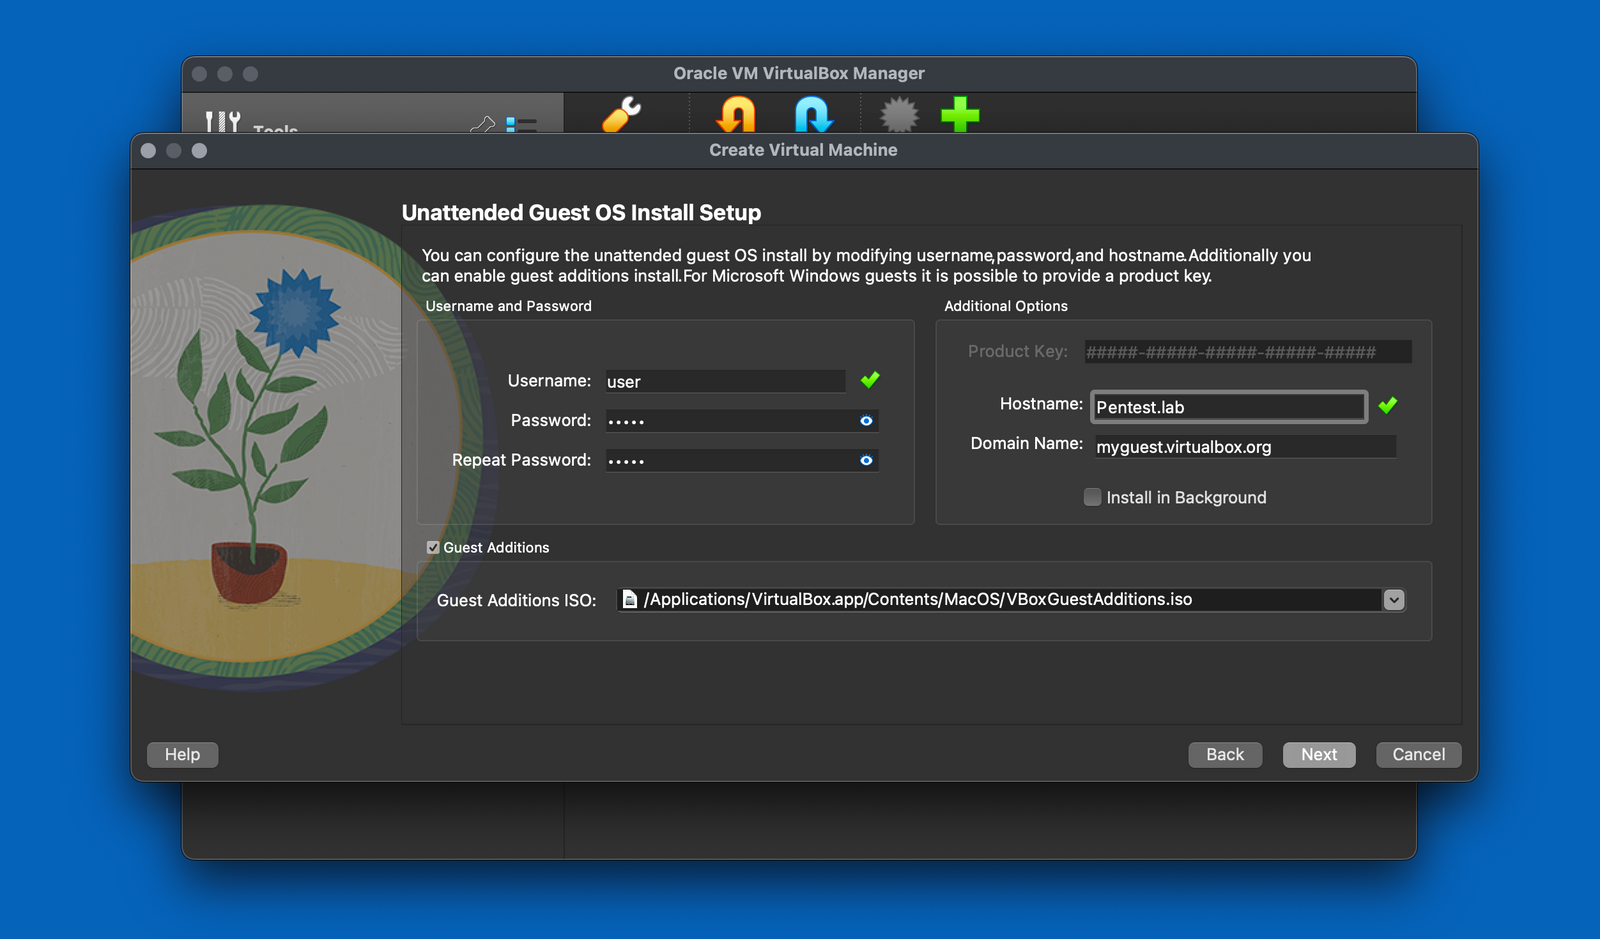The width and height of the screenshot is (1600, 939).
Task: Click the gray New machine gear icon
Action: point(897,115)
